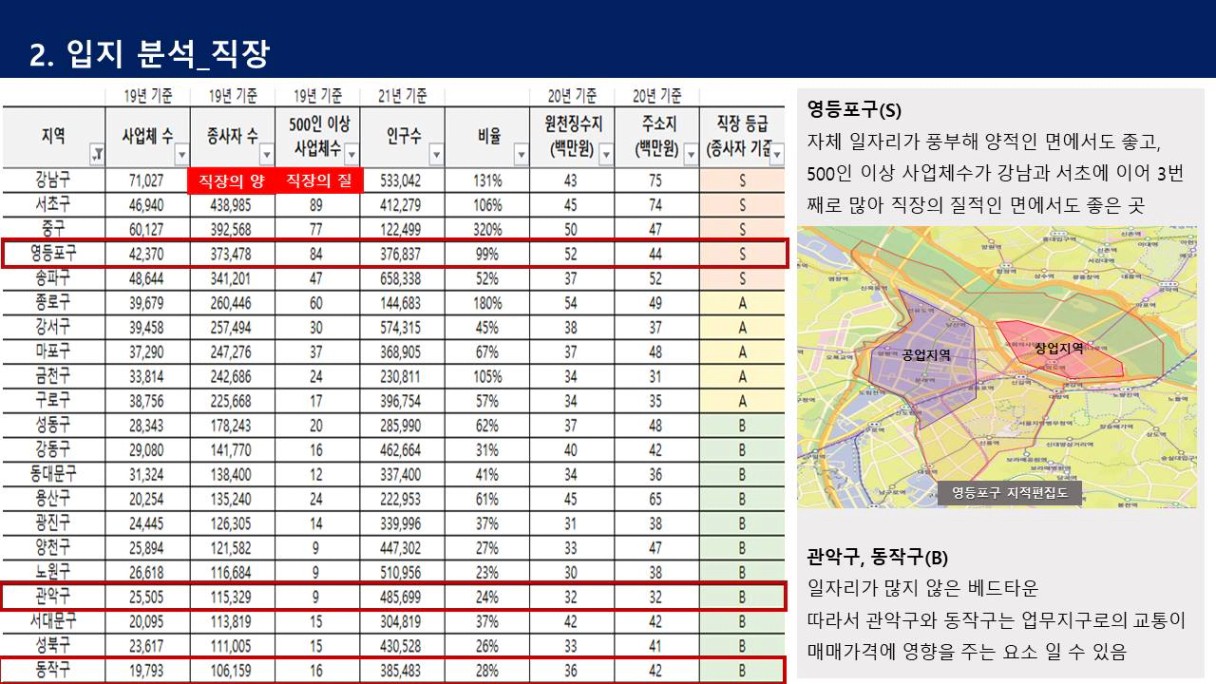Select the 71,027 사업체 수 value
This screenshot has height=684, width=1216.
tap(147, 181)
